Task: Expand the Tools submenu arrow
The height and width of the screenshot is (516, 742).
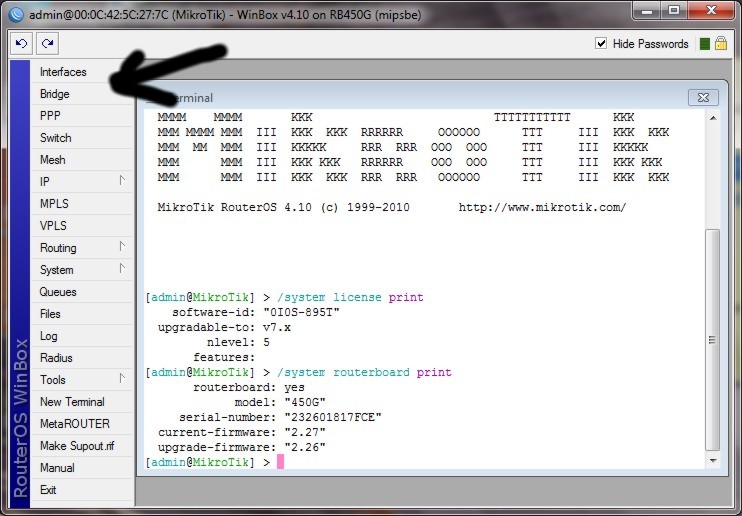Action: (x=122, y=378)
